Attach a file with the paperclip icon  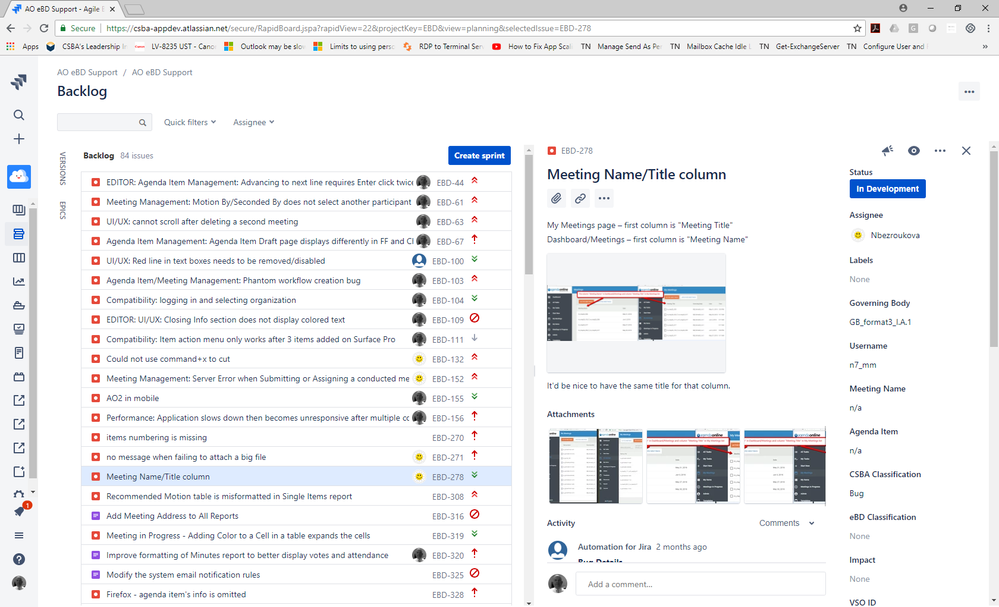click(x=557, y=198)
